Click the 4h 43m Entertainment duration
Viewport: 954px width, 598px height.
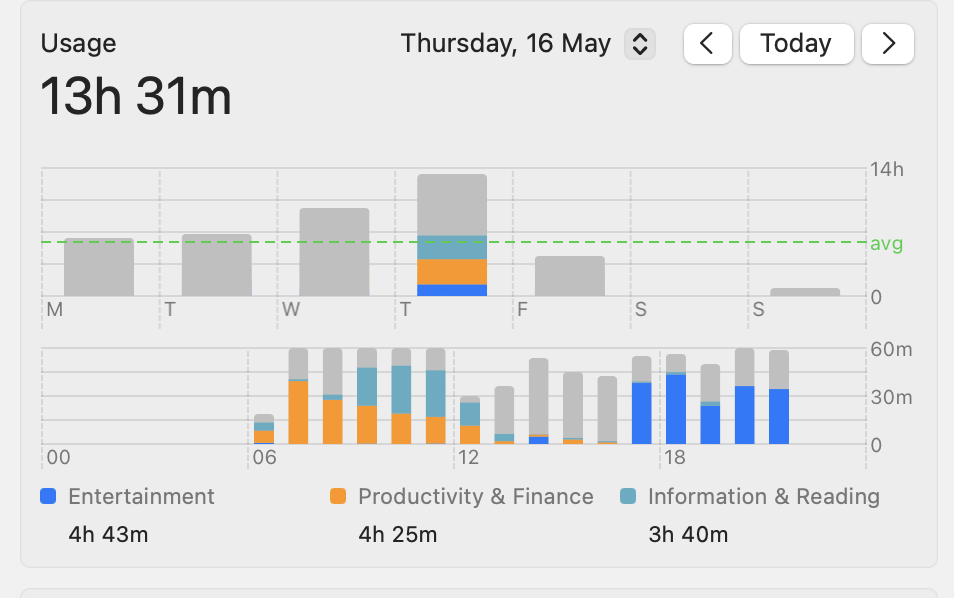(x=108, y=534)
